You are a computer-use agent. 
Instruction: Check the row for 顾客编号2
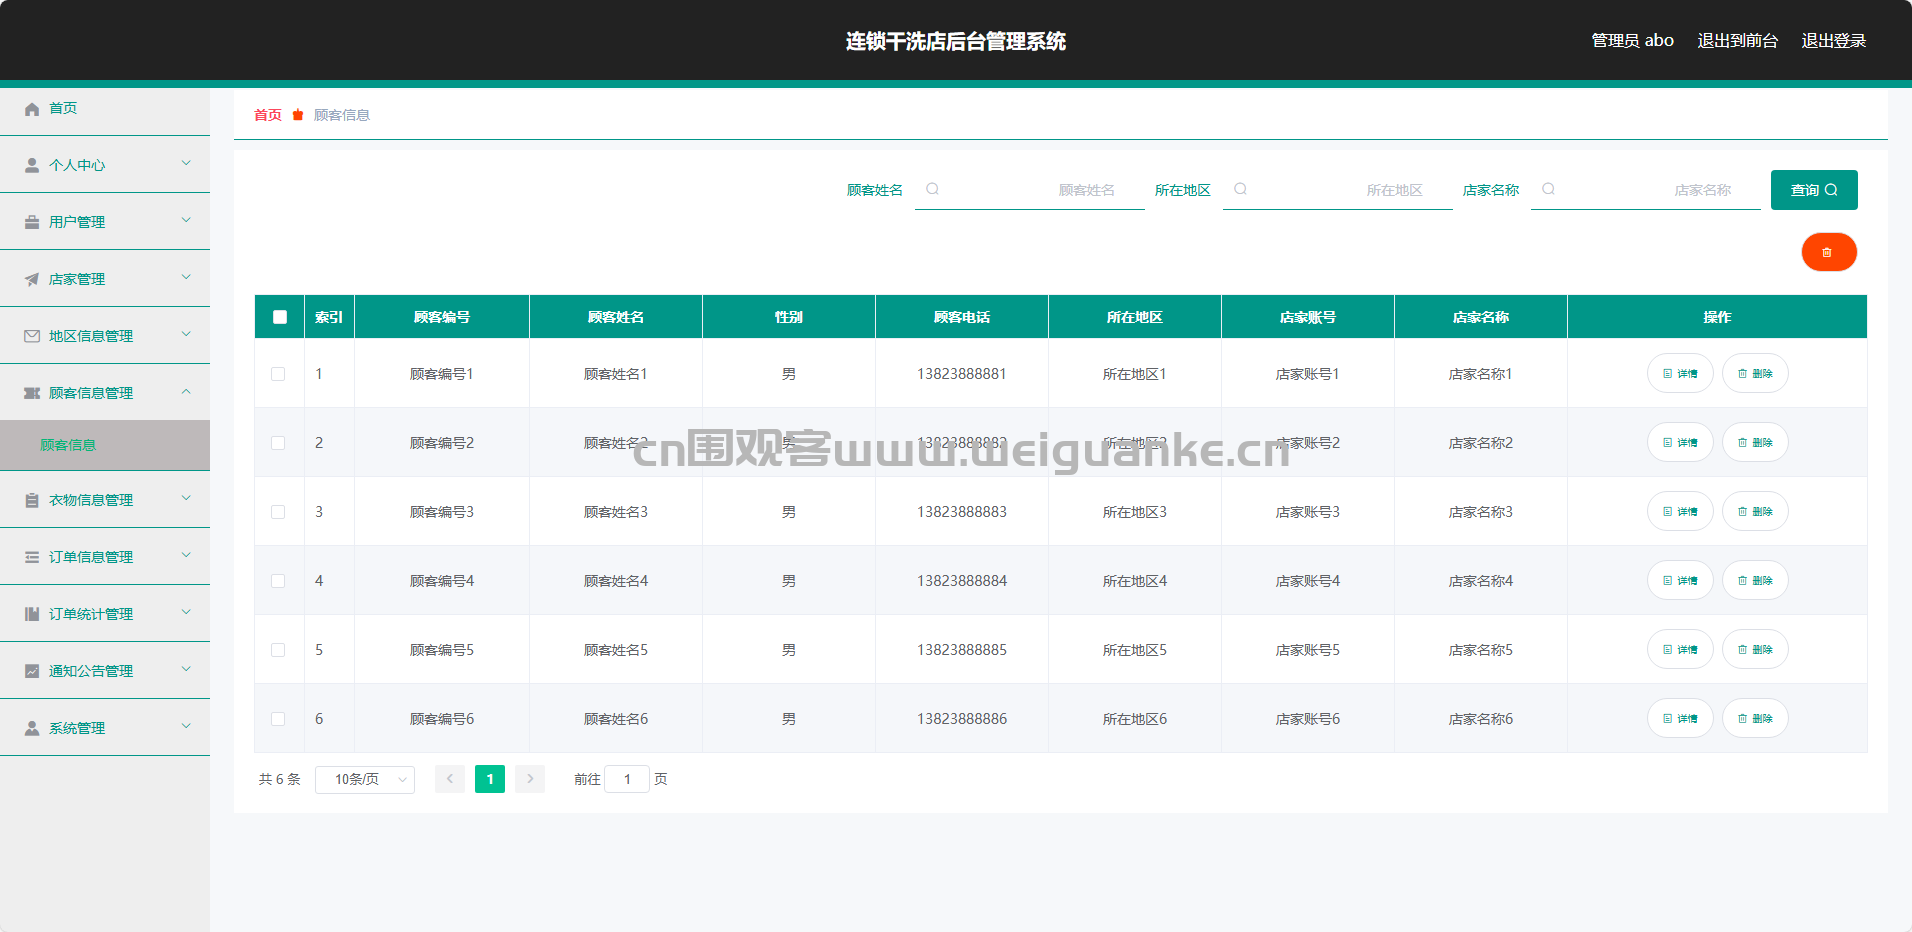click(x=278, y=443)
